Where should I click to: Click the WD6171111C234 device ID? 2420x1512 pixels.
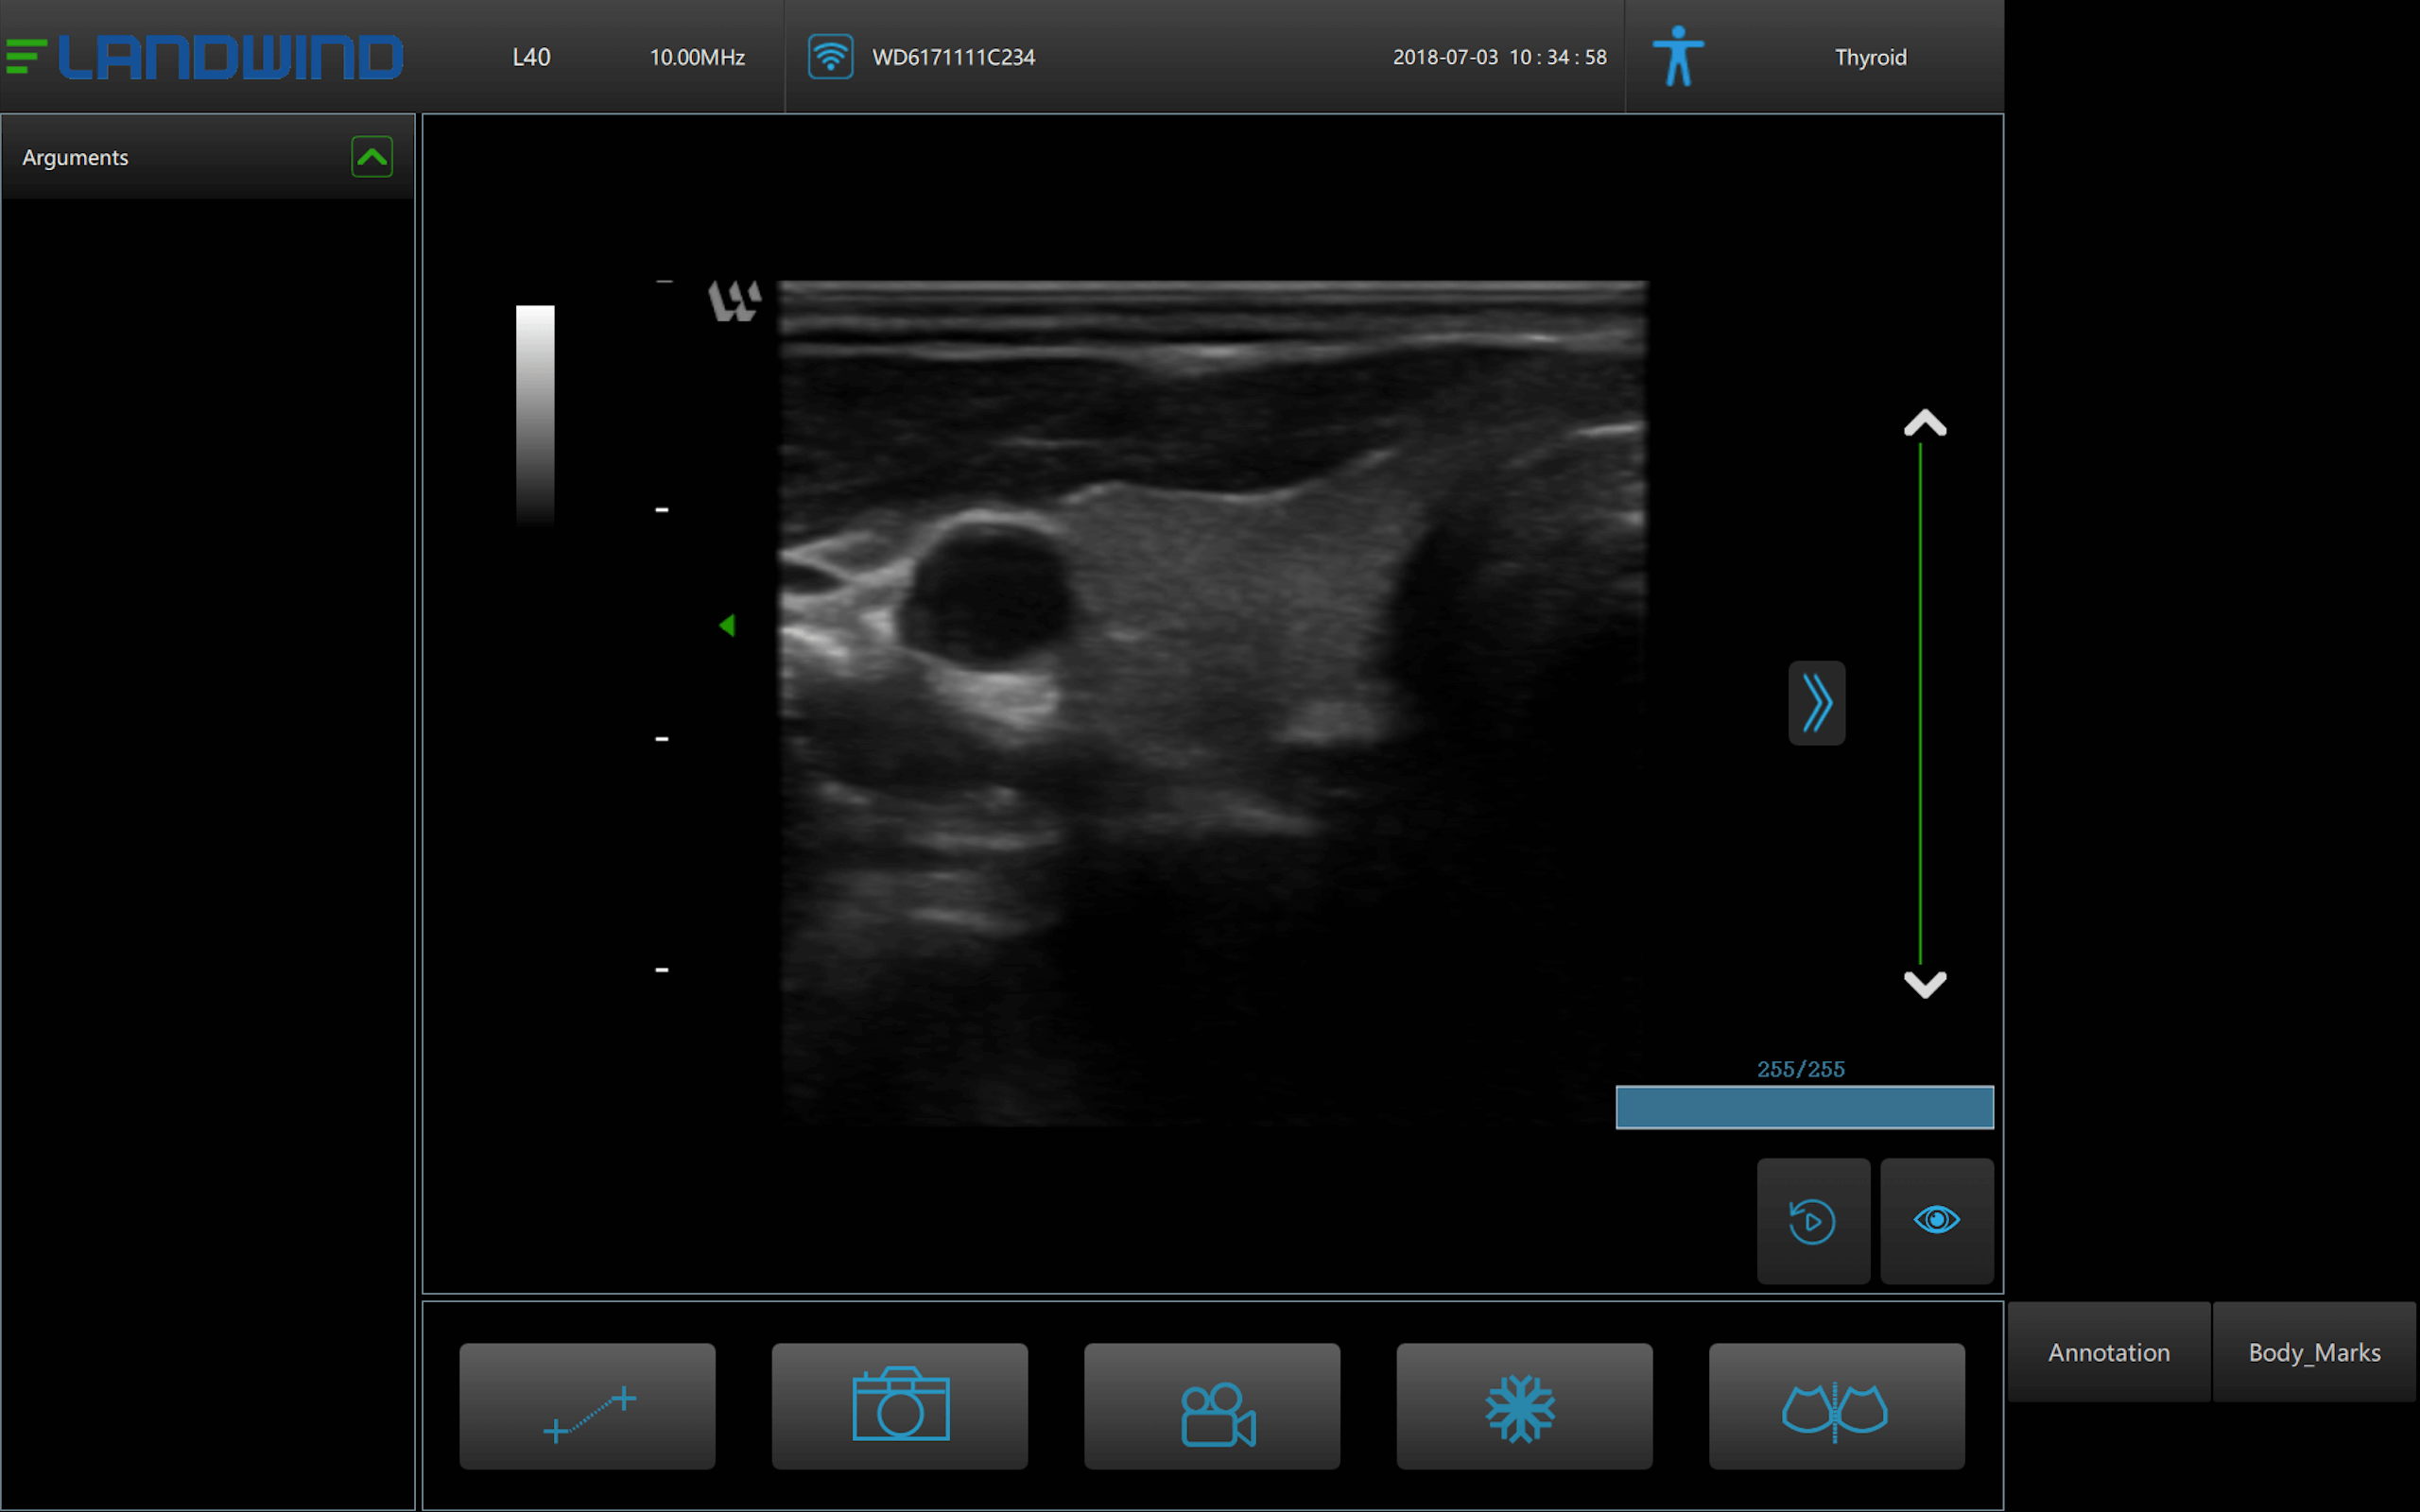(953, 57)
